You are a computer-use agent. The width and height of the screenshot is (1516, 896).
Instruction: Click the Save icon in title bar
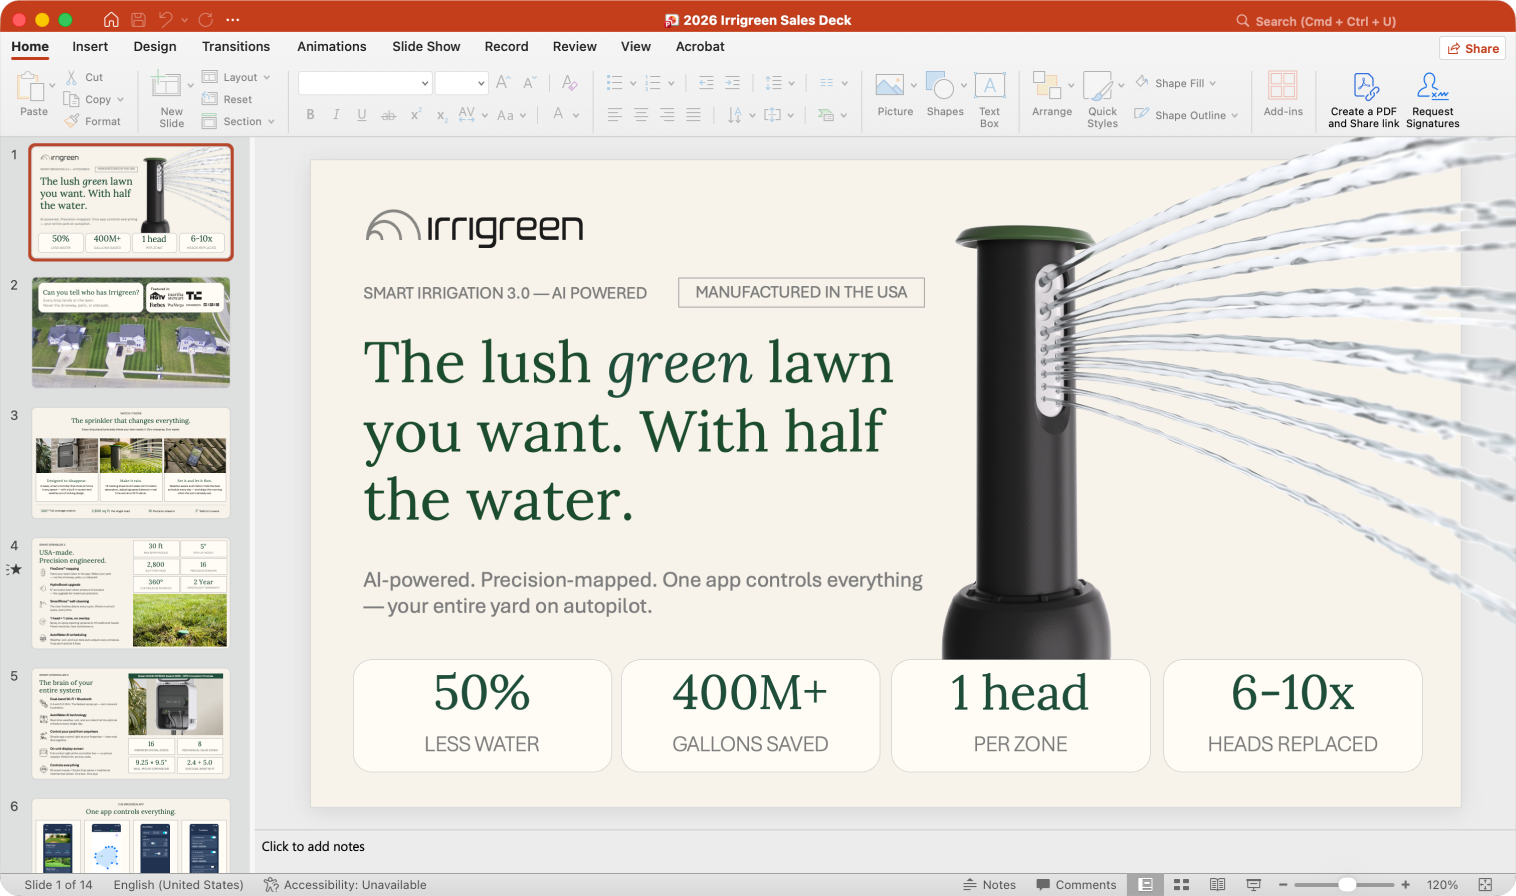pyautogui.click(x=138, y=20)
